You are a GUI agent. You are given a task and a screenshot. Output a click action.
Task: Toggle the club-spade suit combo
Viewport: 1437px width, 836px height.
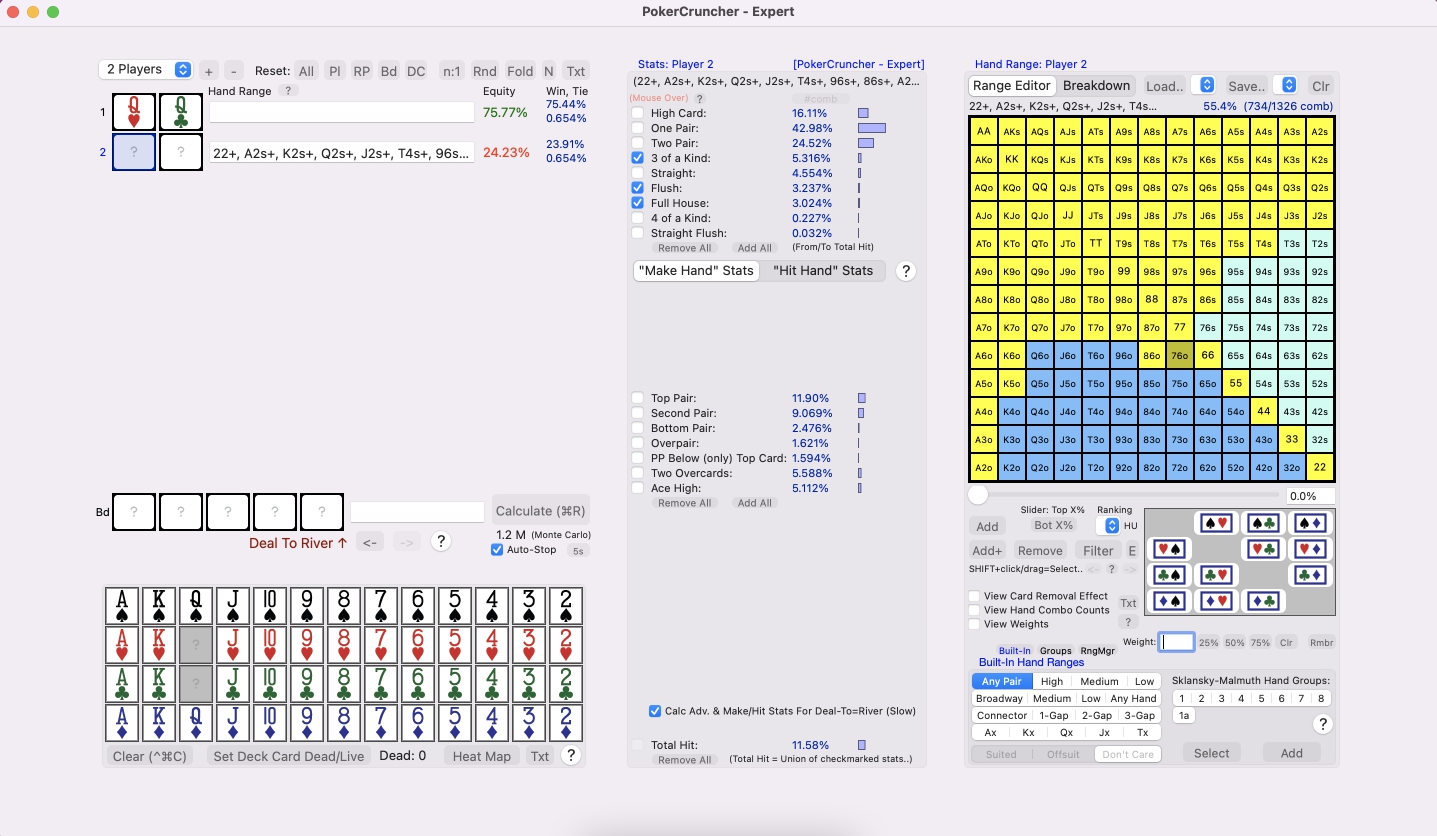(1169, 575)
